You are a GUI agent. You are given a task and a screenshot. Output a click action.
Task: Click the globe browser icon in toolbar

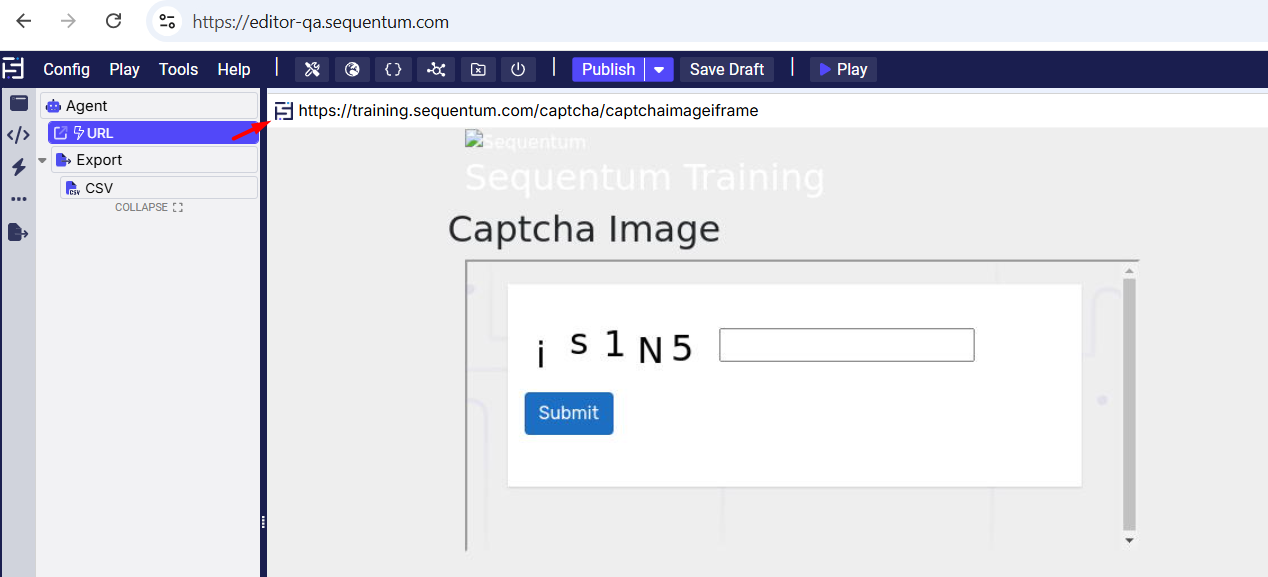[352, 69]
